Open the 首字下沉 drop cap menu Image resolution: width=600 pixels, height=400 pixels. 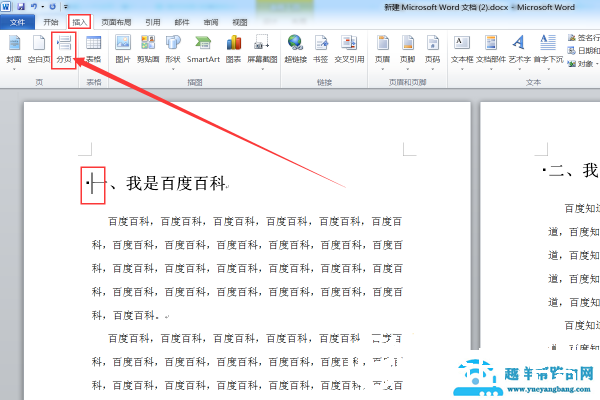pos(548,49)
